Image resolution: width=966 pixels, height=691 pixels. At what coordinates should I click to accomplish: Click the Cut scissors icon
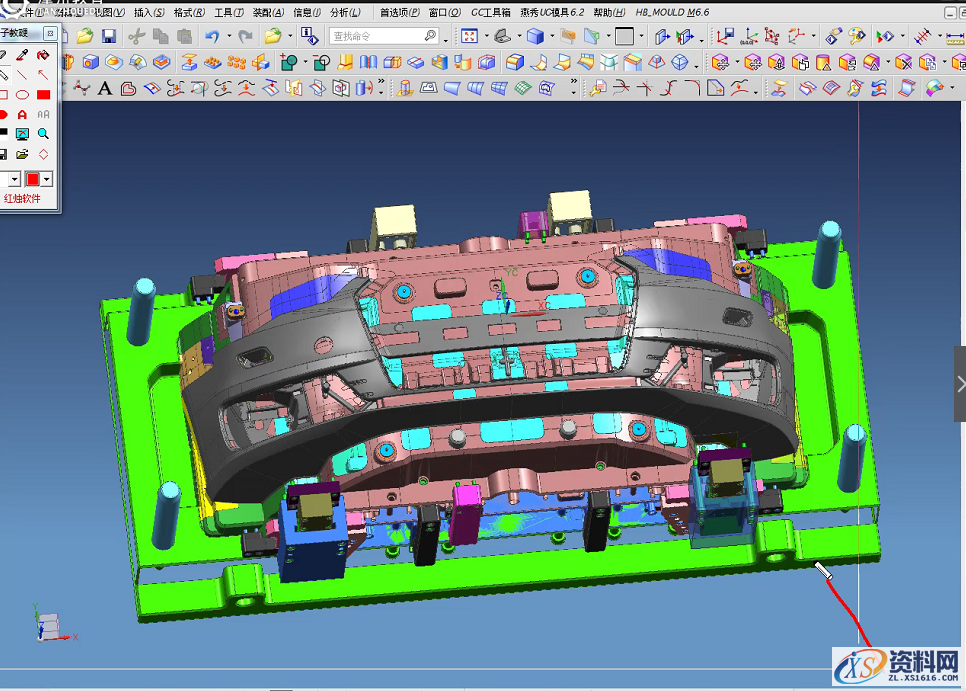click(x=138, y=36)
